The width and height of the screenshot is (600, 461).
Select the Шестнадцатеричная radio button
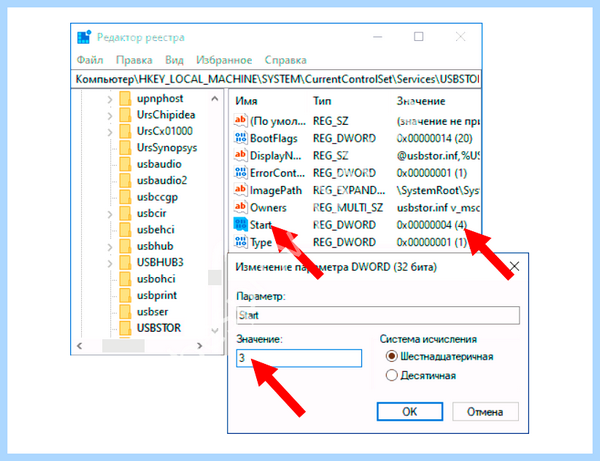(391, 357)
